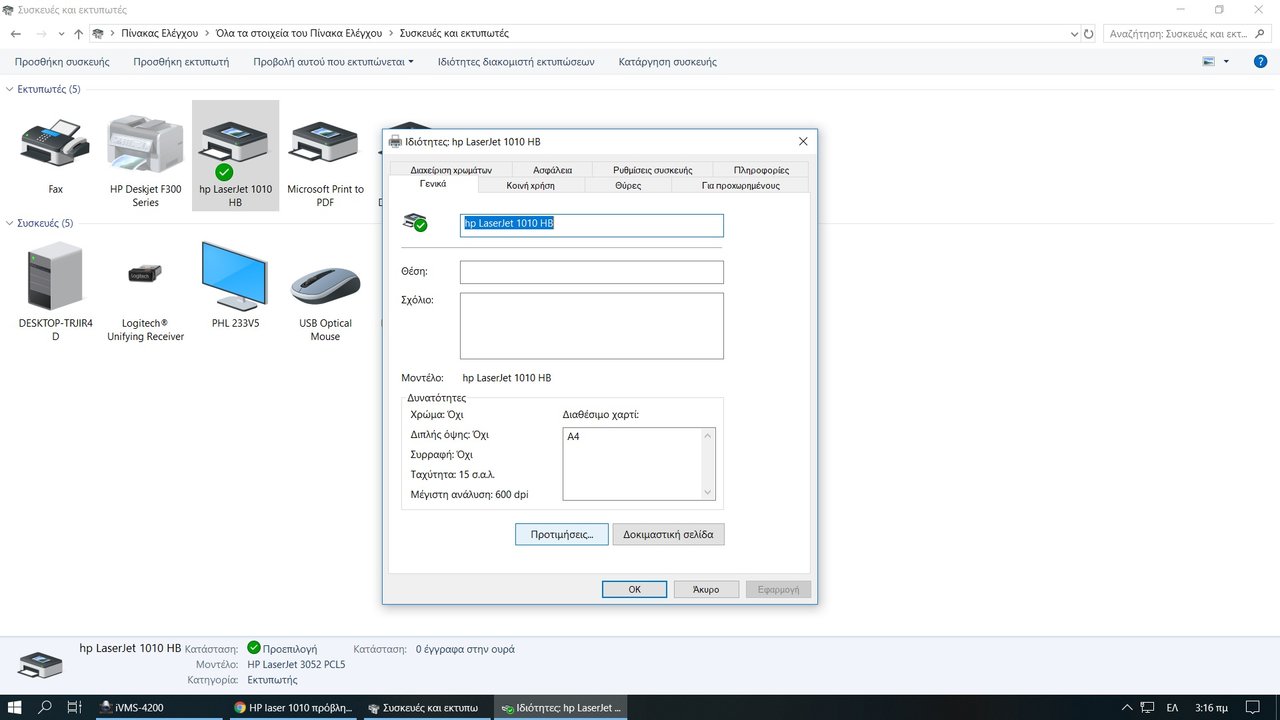The height and width of the screenshot is (720, 1280).
Task: Switch to Συσκευές και εκτυπωτές taskbar window
Action: 428,707
